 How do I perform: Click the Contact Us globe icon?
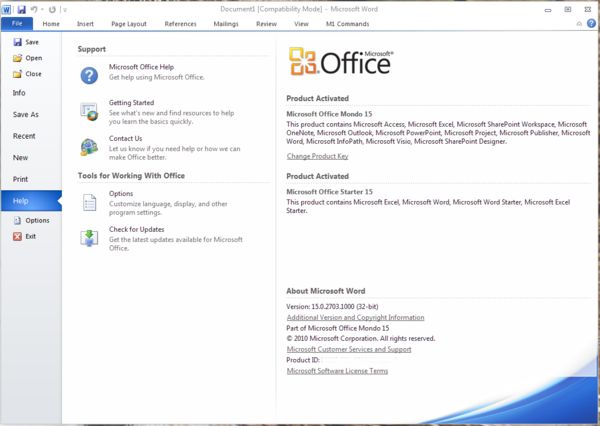[x=89, y=147]
